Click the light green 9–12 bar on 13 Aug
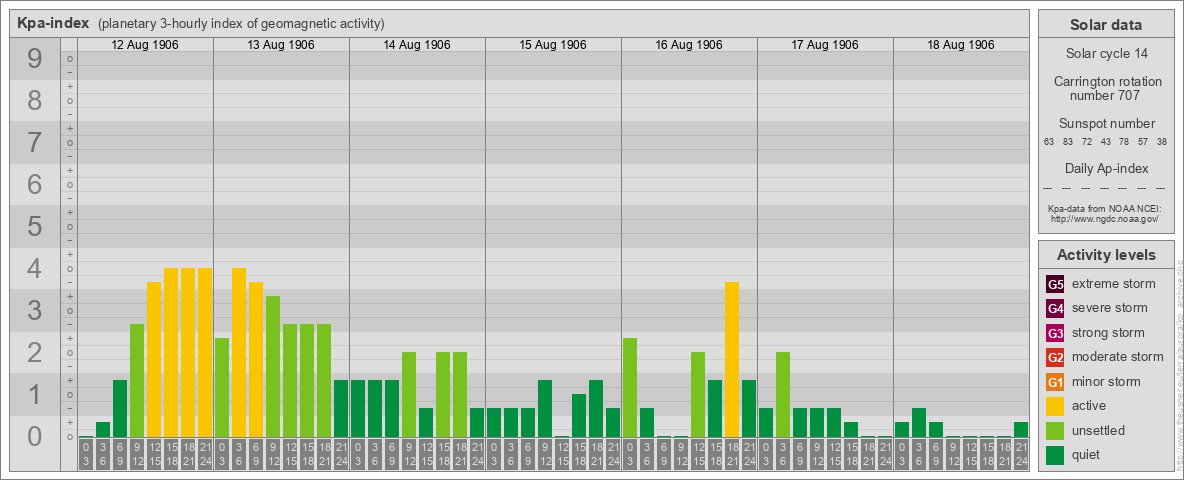Screen dimensions: 1184x480 click(x=273, y=367)
